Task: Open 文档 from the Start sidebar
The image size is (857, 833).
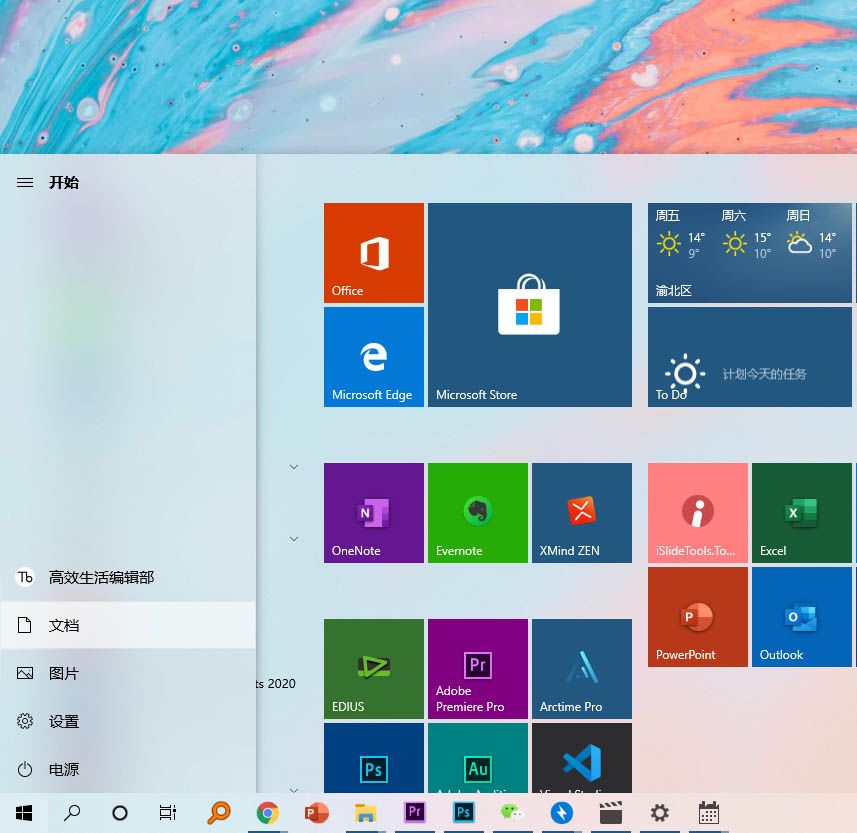Action: (128, 625)
